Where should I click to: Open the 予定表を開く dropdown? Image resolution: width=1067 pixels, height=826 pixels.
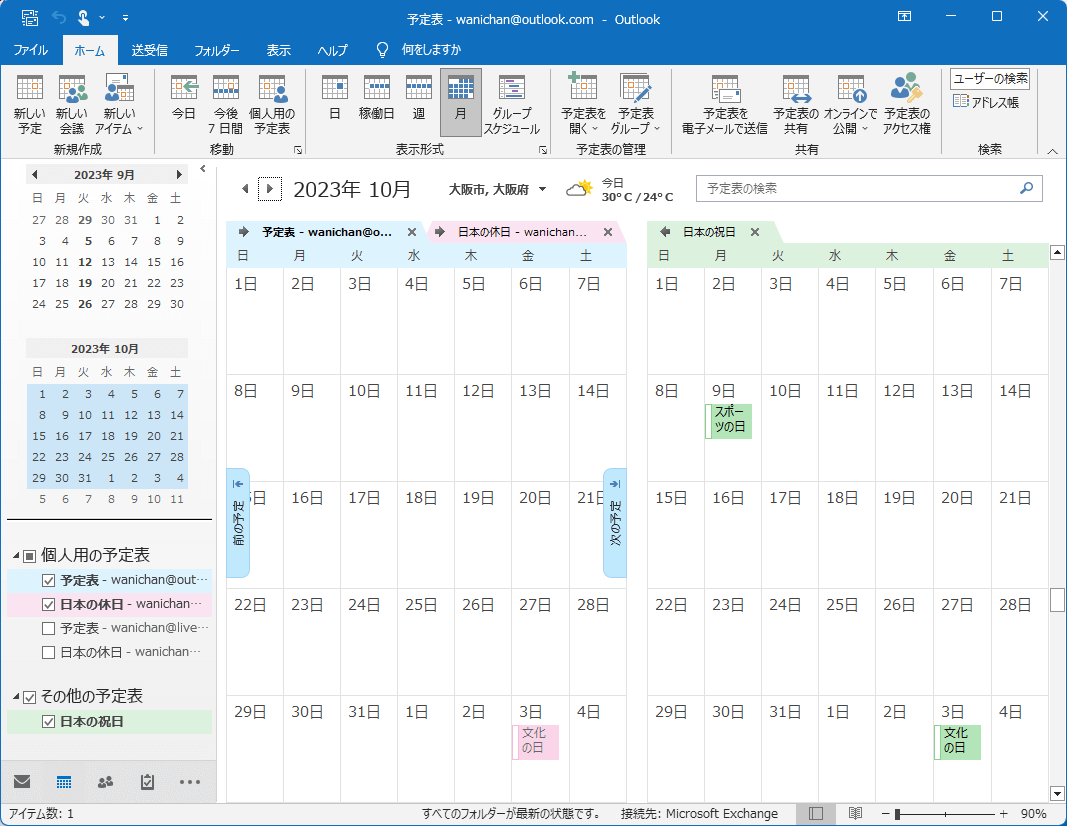point(583,105)
